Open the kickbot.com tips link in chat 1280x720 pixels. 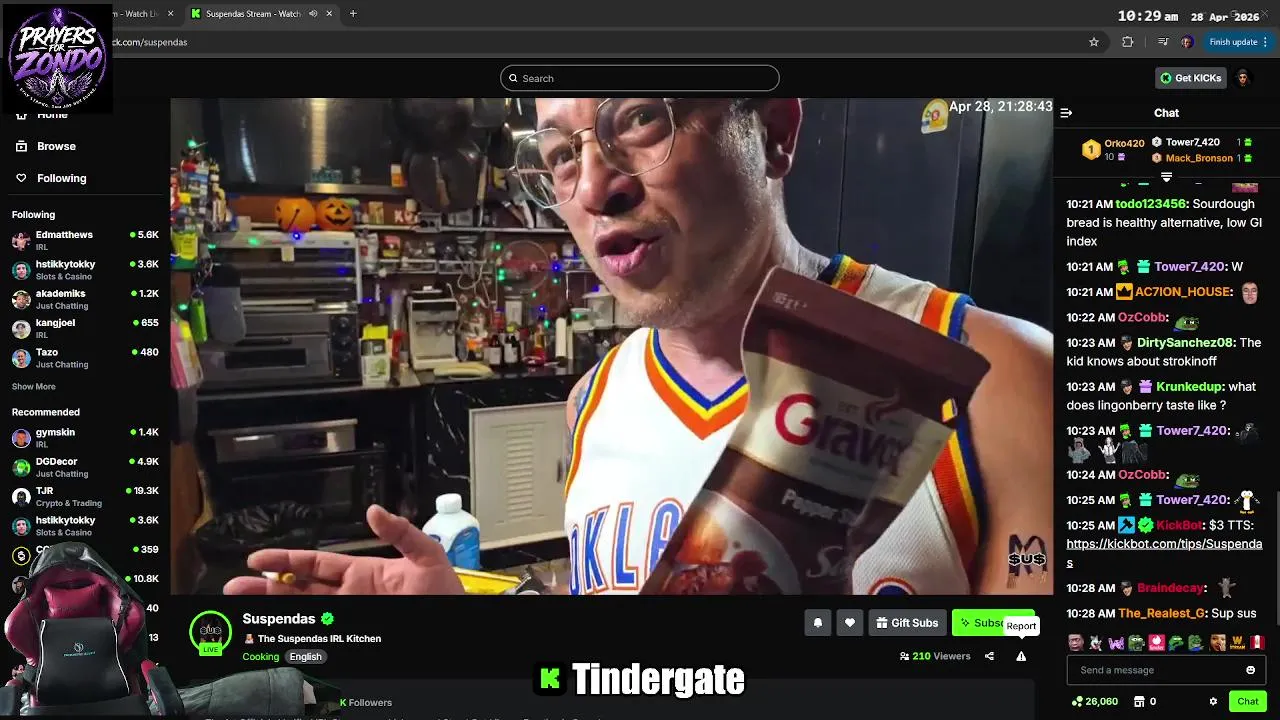pos(1164,553)
